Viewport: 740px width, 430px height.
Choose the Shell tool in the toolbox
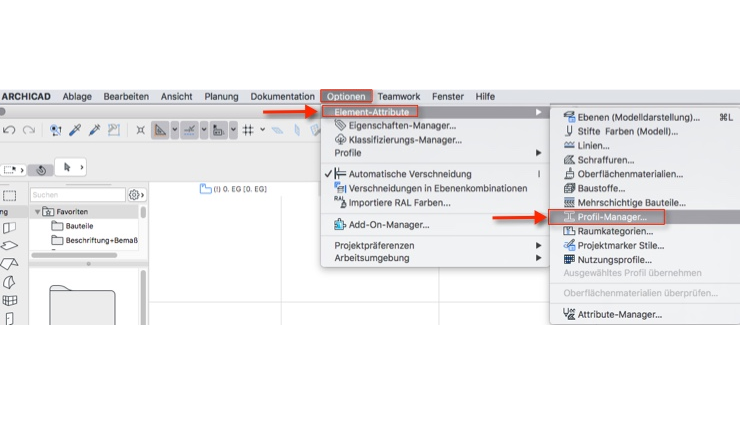pos(9,282)
